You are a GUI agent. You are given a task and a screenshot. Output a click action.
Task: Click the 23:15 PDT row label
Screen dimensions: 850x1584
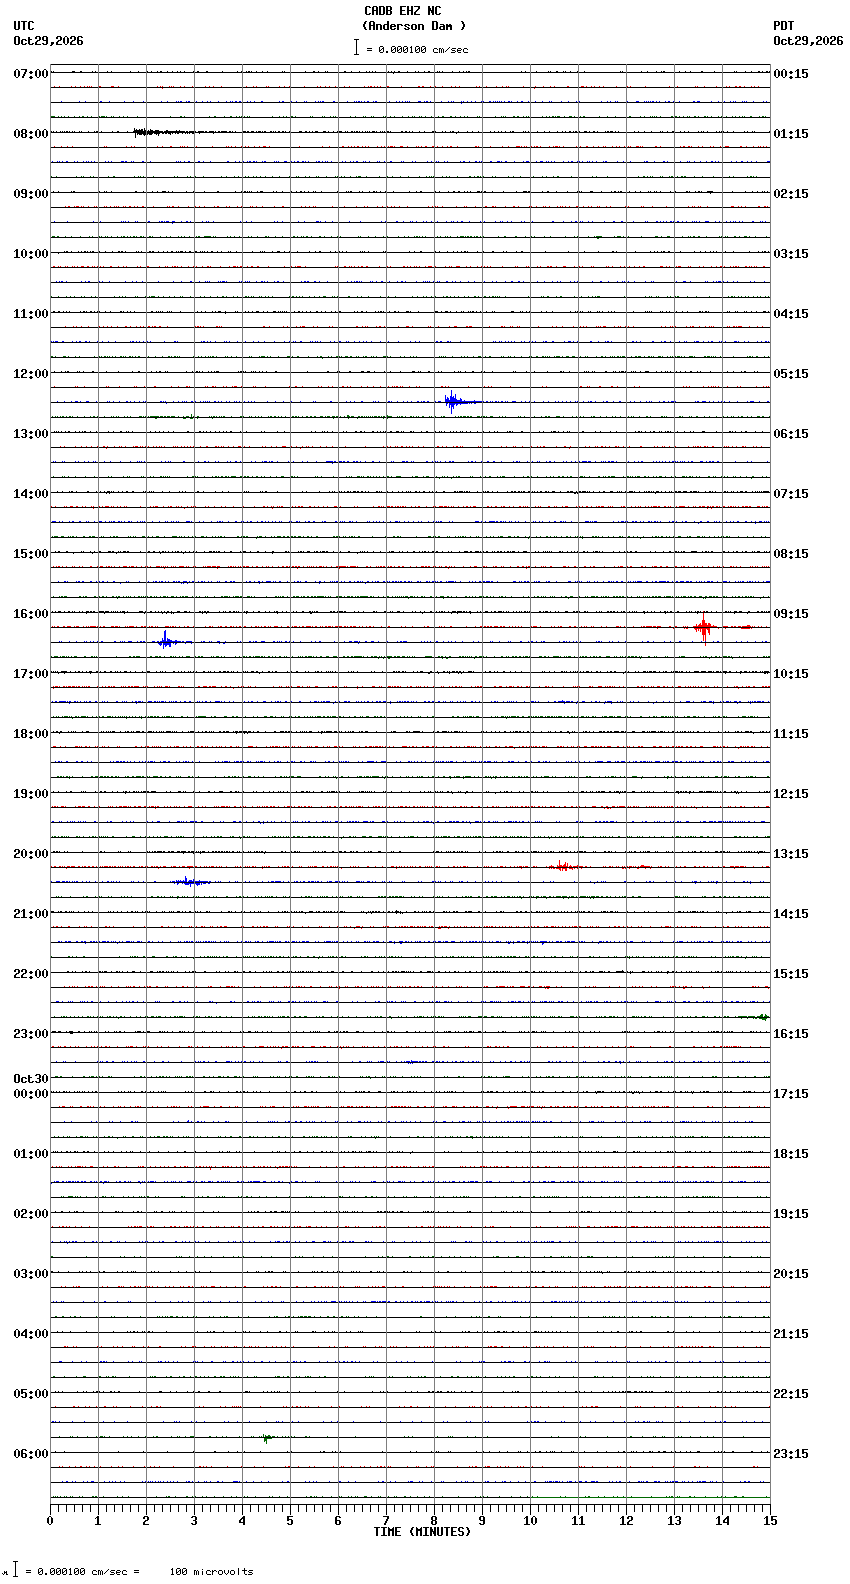point(791,1454)
